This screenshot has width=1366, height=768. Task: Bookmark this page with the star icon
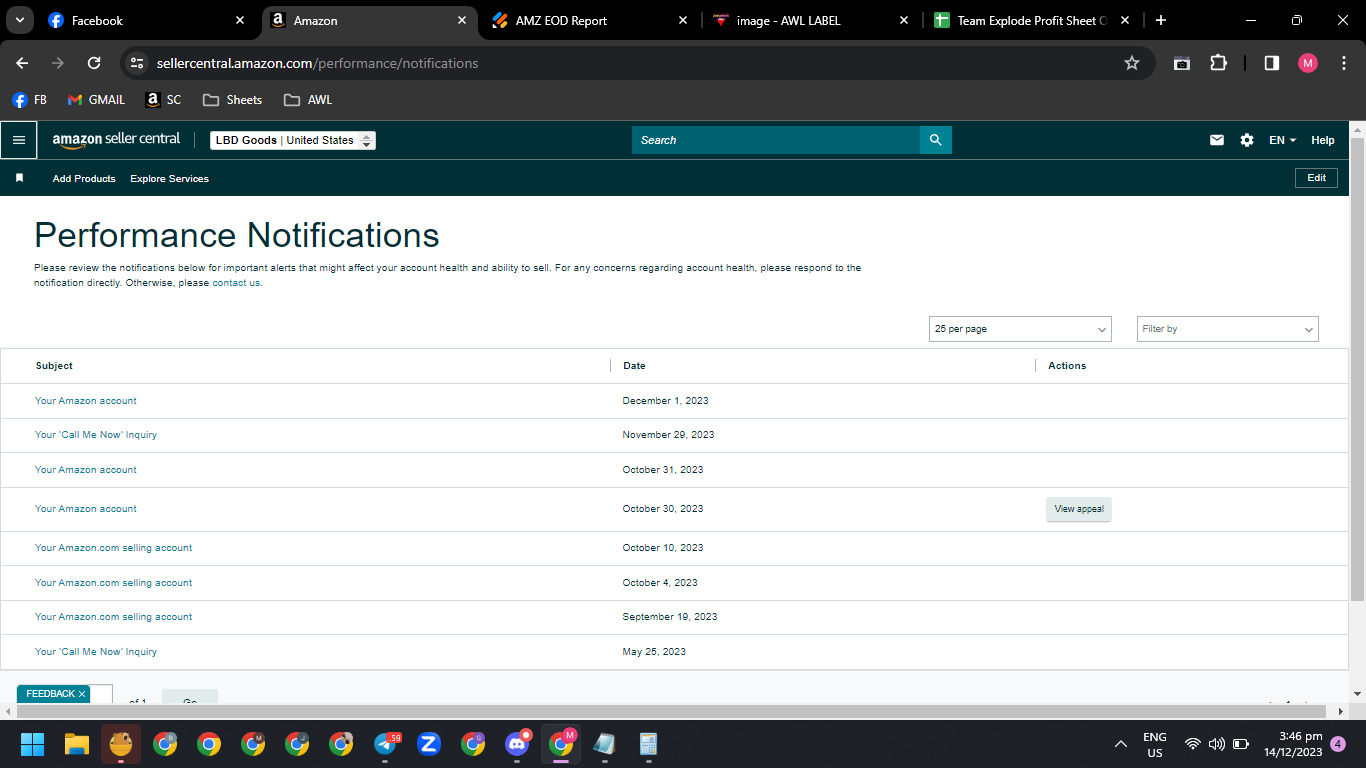(1132, 63)
